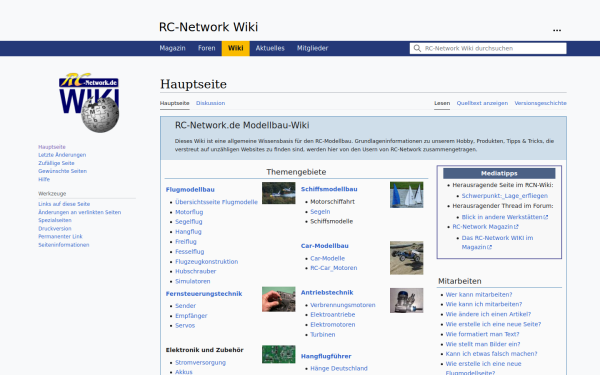This screenshot has width=600, height=375.
Task: Open the Hangflug link
Action: [188, 232]
